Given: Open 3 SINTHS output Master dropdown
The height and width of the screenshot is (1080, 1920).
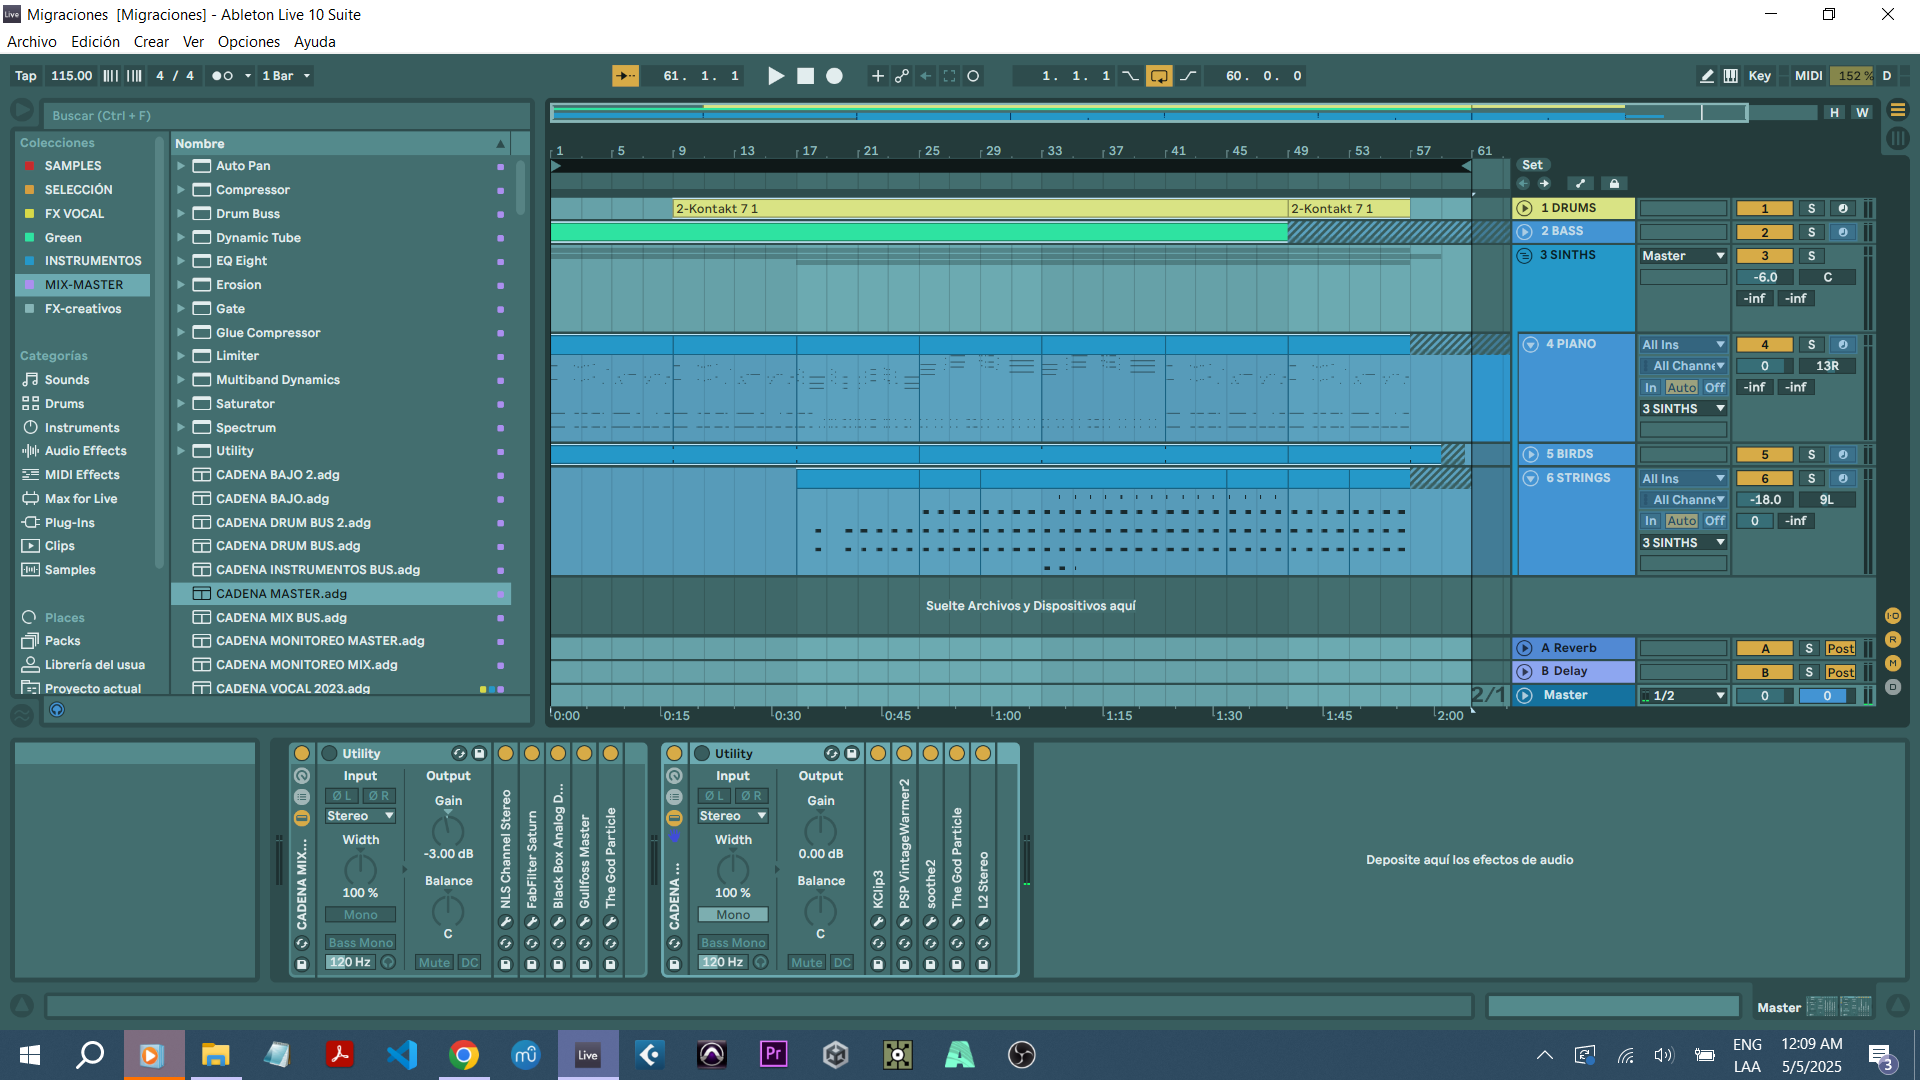Looking at the screenshot, I should (1683, 256).
